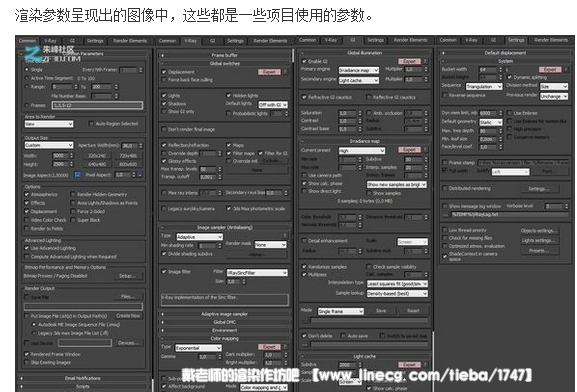Image resolution: width=577 pixels, height=392 pixels.
Task: Click the Objects settings... button
Action: tap(539, 231)
